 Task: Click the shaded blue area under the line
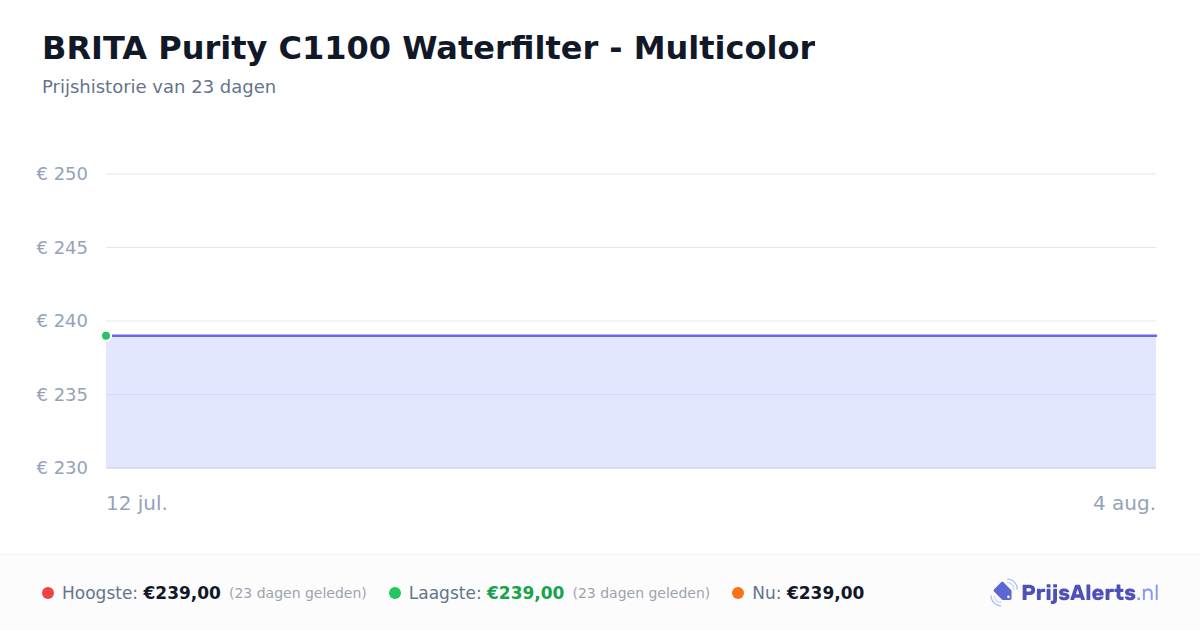click(631, 402)
